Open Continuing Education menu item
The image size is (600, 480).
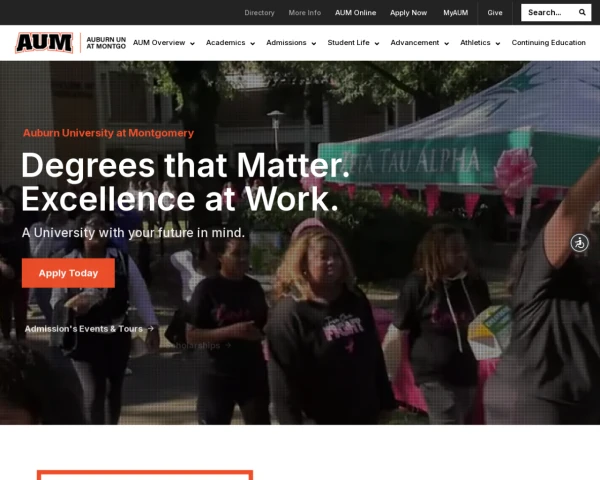tap(548, 42)
